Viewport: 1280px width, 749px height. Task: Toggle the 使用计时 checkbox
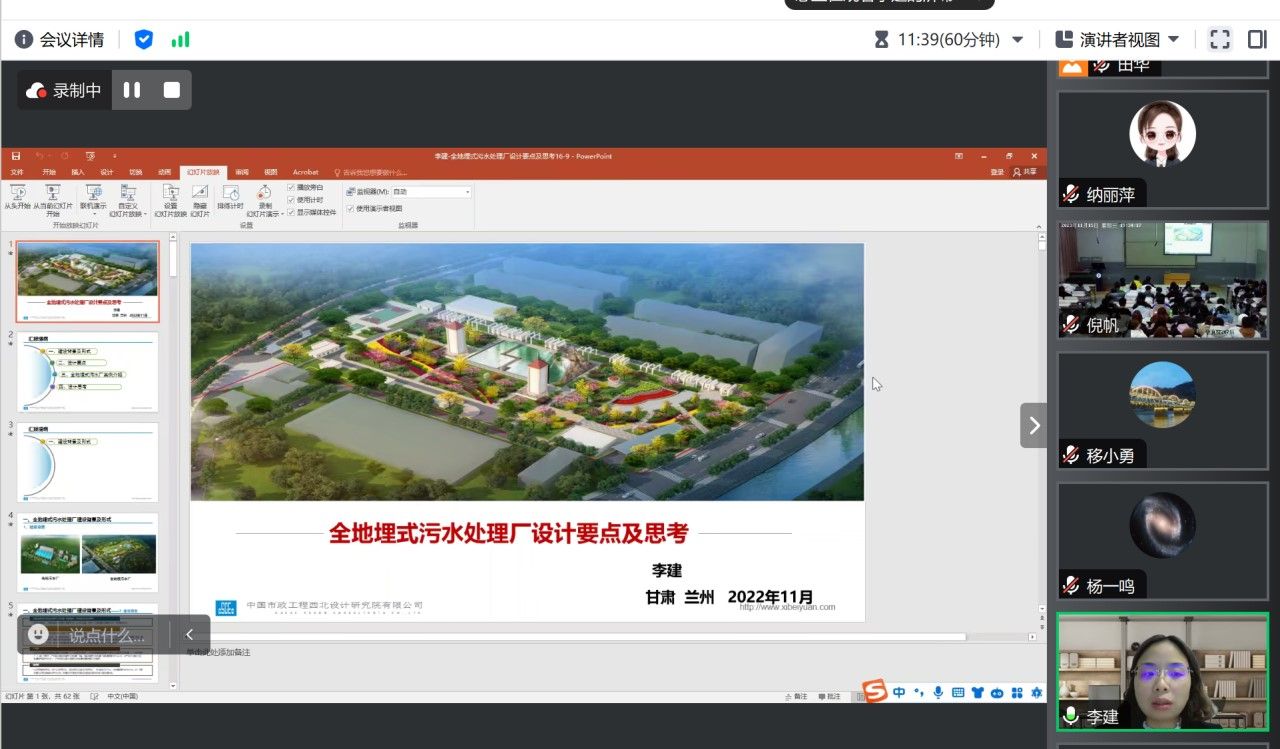(x=291, y=199)
